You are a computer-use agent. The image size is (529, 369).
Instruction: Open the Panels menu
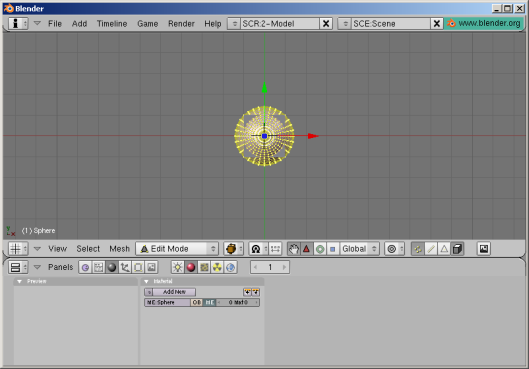click(x=60, y=267)
